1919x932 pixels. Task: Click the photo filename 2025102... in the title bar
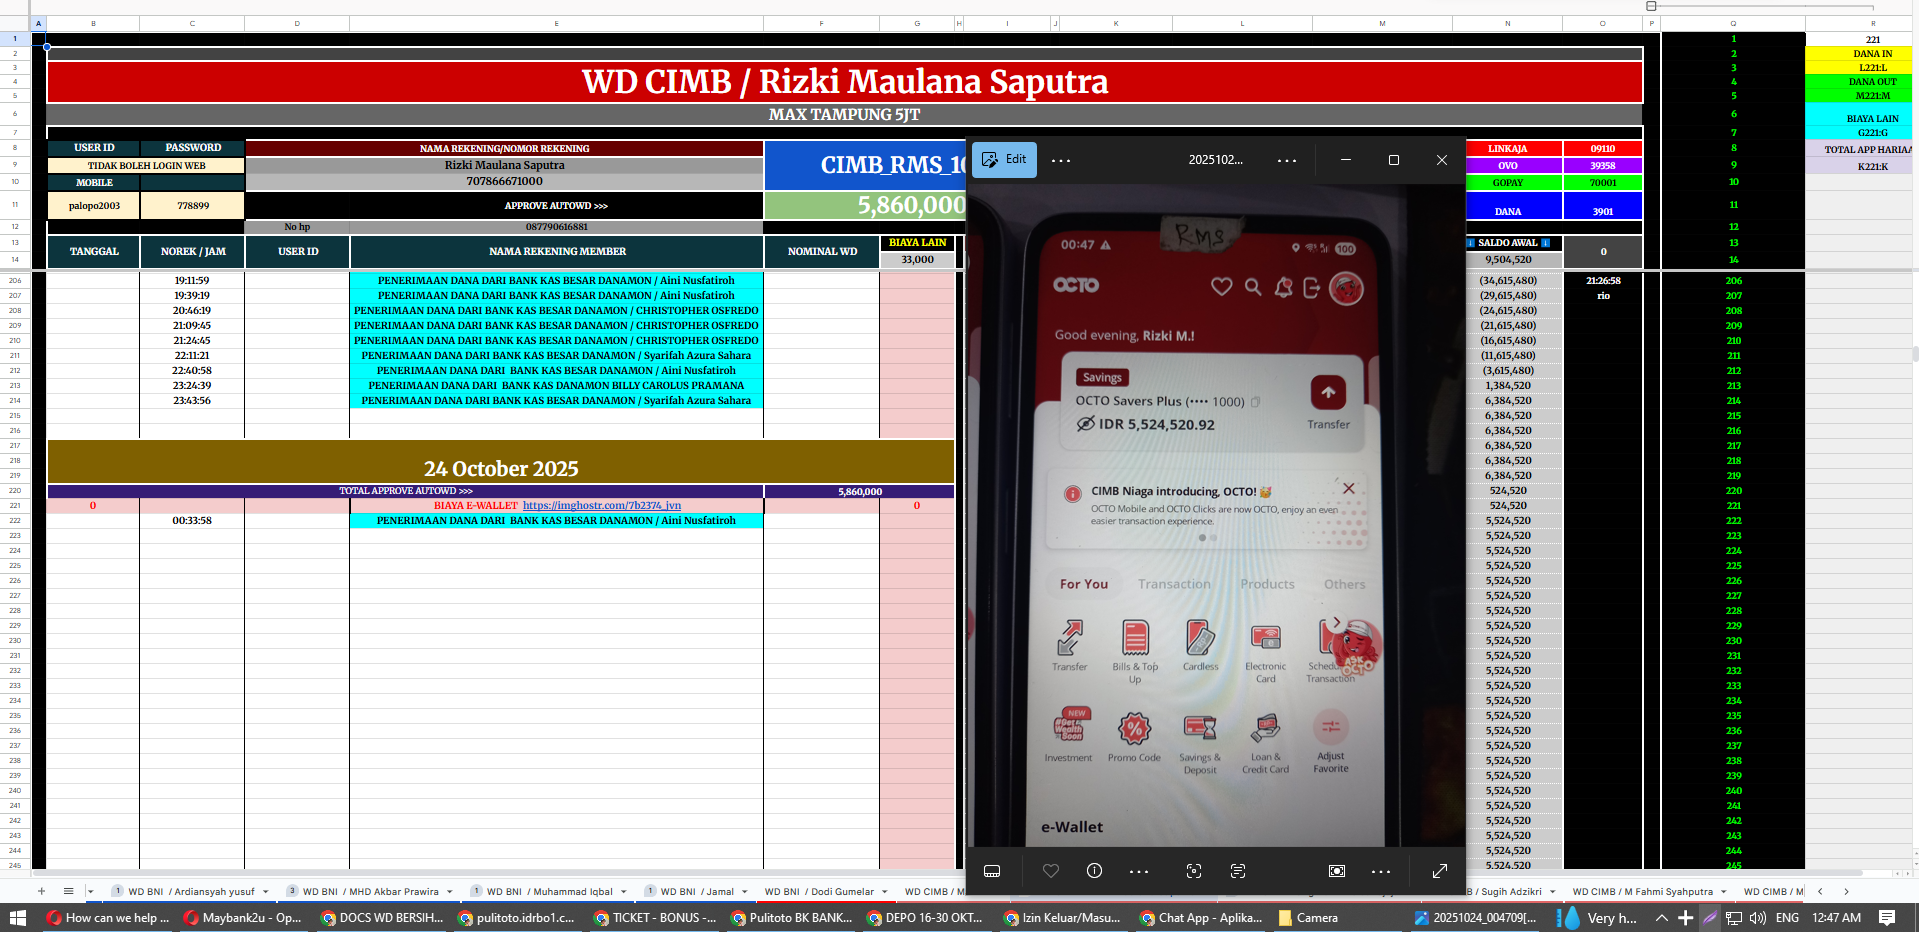point(1215,160)
